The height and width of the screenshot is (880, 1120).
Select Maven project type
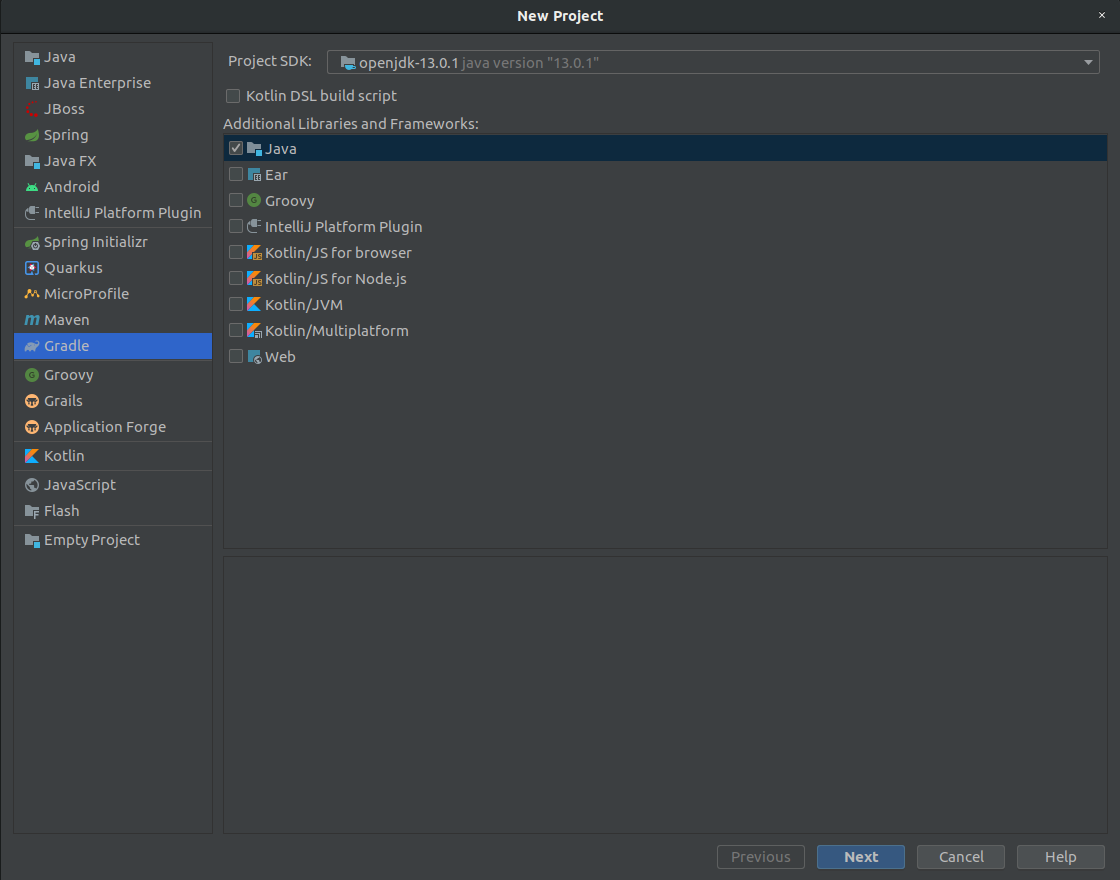click(113, 320)
